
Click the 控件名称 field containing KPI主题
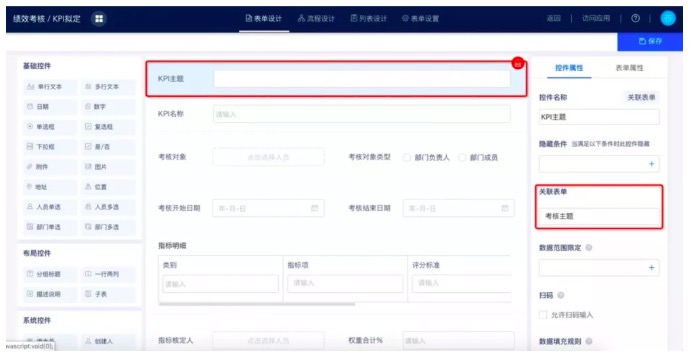599,117
